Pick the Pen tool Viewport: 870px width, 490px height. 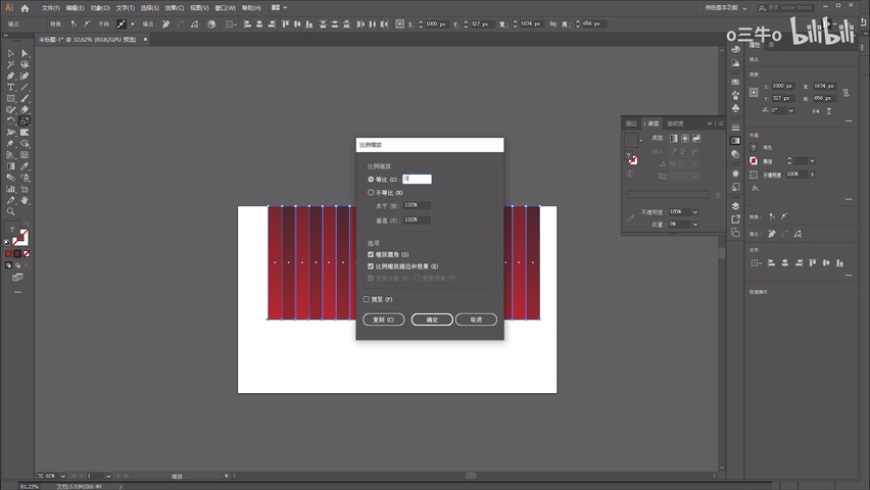pyautogui.click(x=11, y=76)
